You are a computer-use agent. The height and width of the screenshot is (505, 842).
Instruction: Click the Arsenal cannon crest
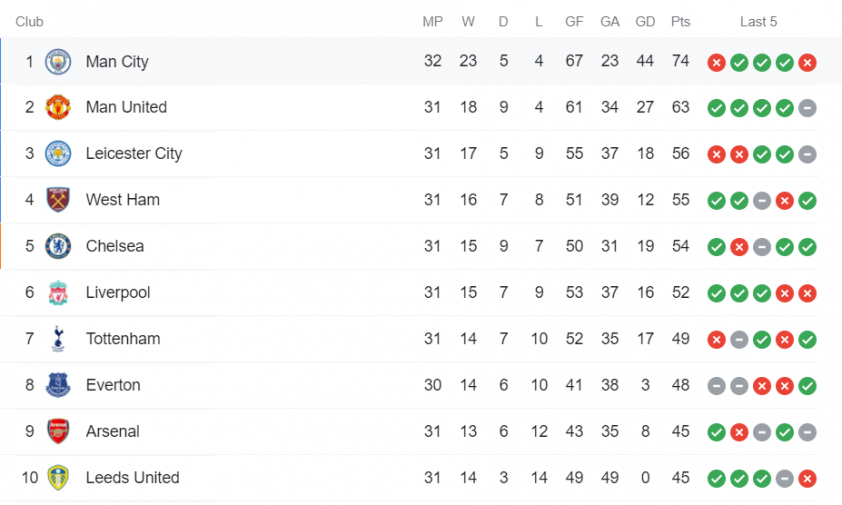(x=58, y=431)
